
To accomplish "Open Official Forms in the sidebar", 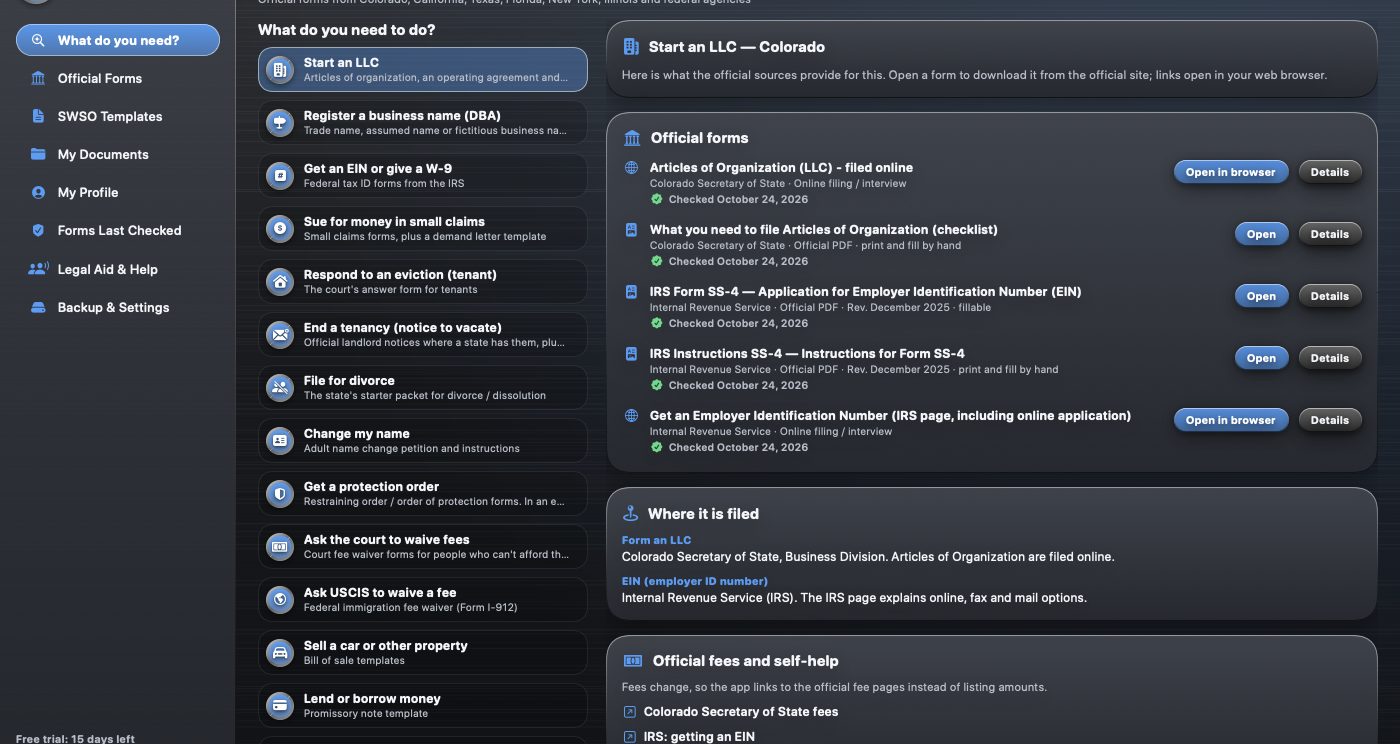I will [118, 78].
